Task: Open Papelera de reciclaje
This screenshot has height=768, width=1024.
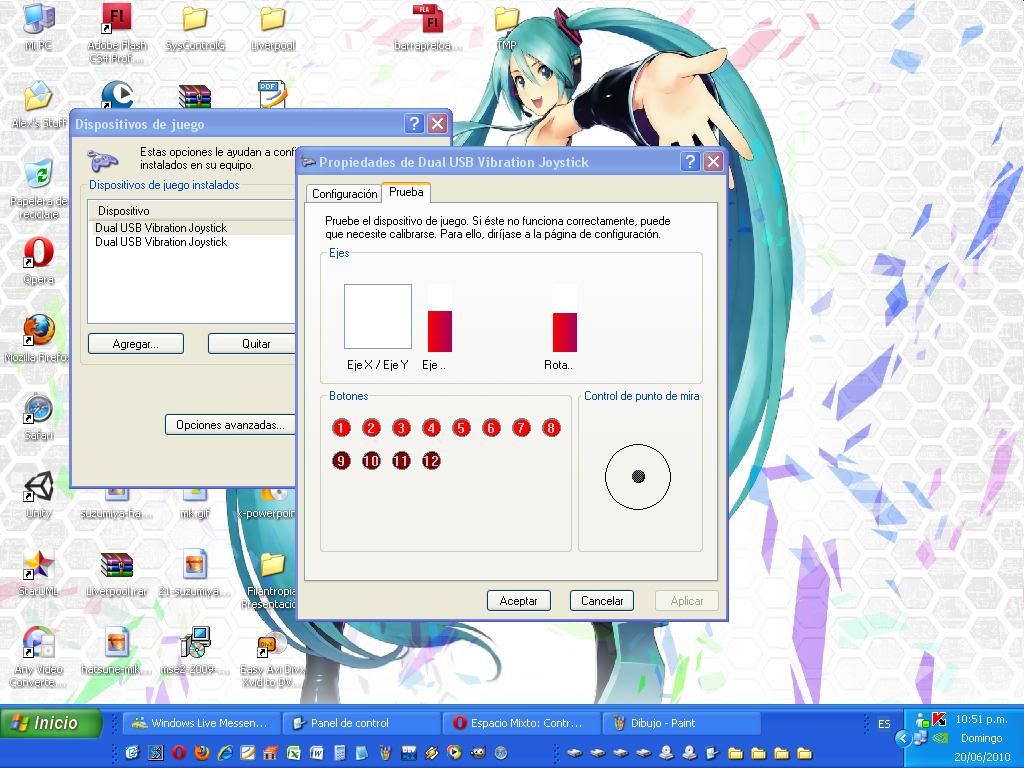Action: click(39, 189)
